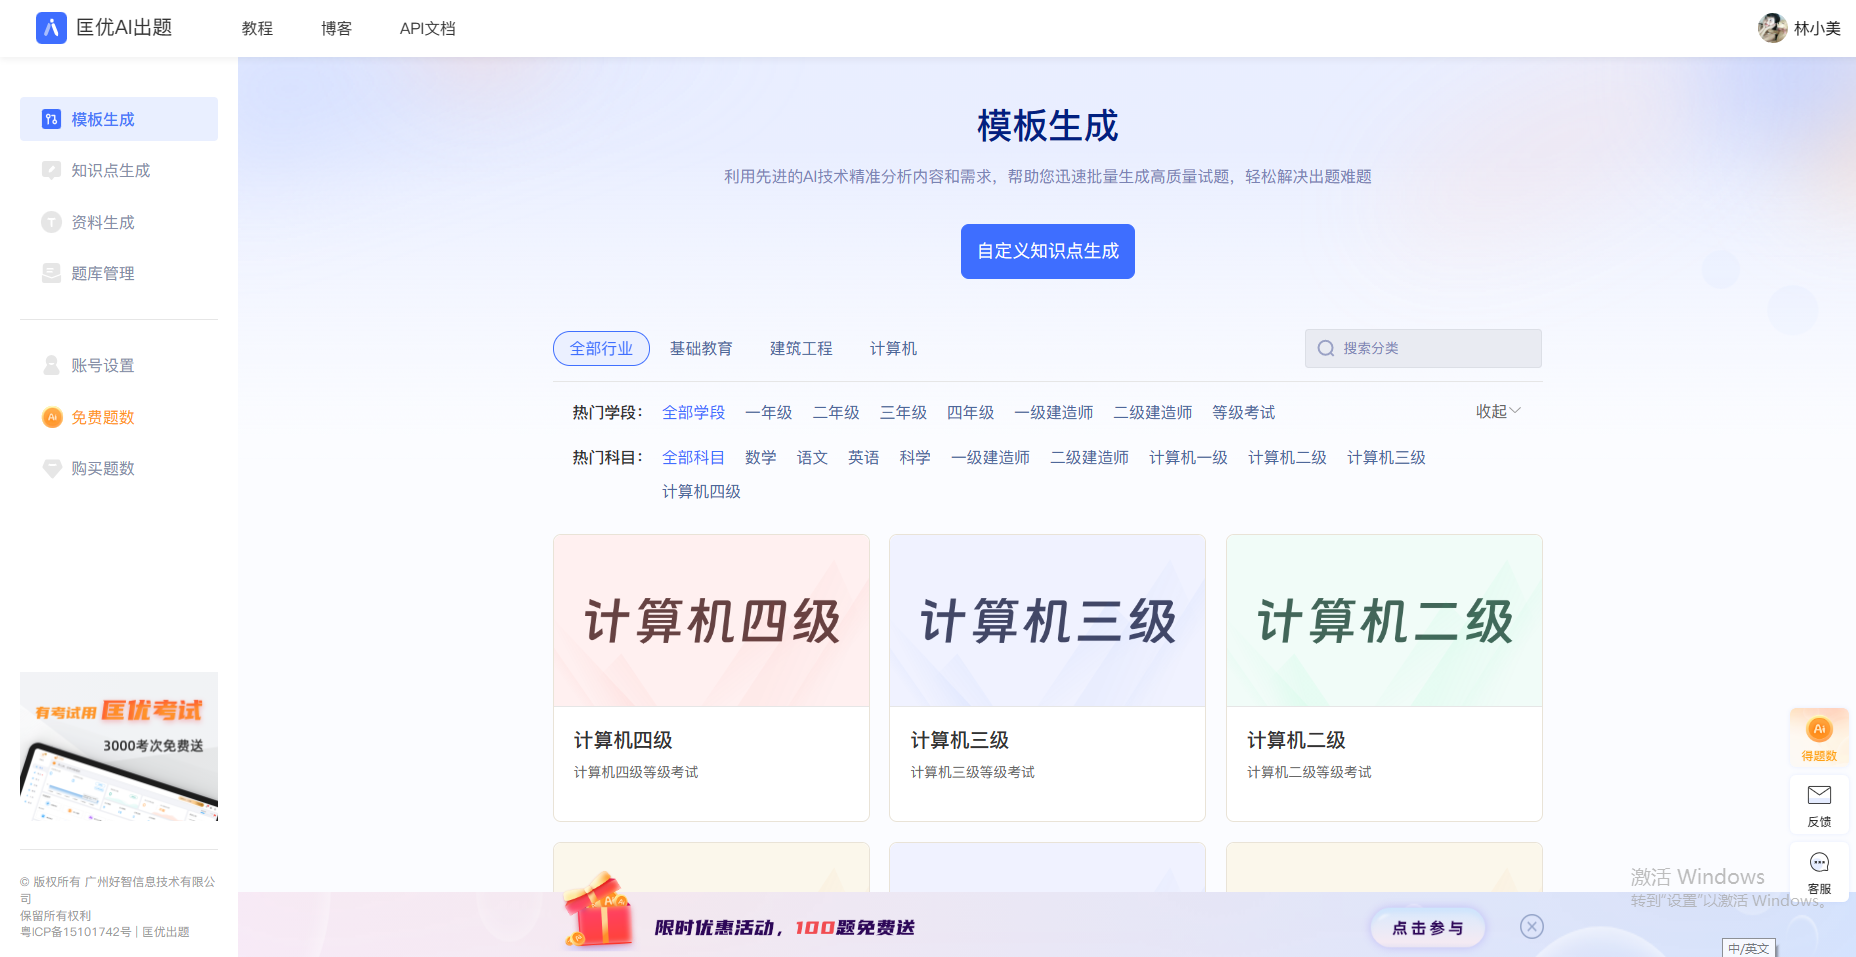Click the 匡优出题 footer link
The height and width of the screenshot is (957, 1856).
(166, 932)
